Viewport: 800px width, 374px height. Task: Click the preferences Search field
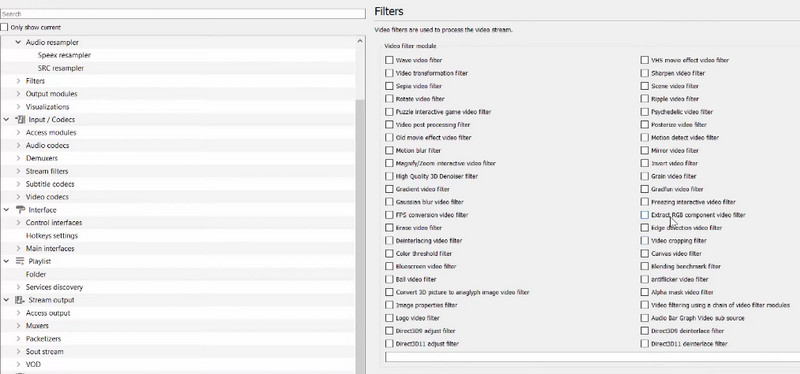[x=183, y=14]
